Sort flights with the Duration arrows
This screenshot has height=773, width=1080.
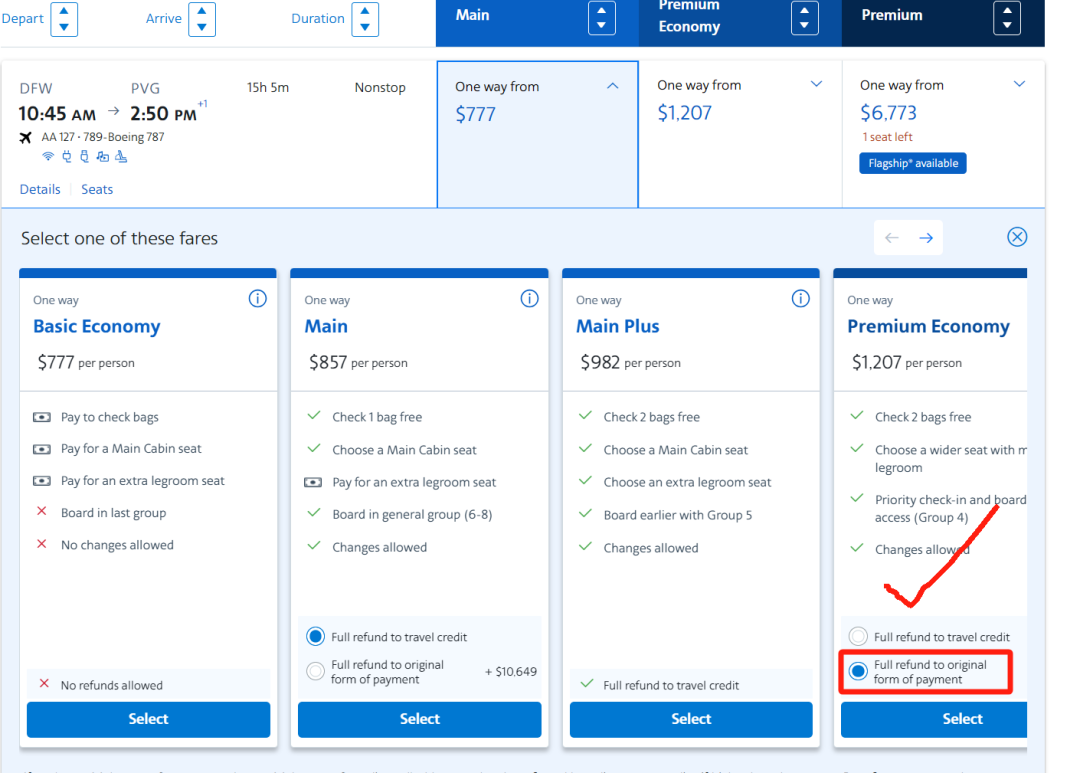tap(364, 19)
